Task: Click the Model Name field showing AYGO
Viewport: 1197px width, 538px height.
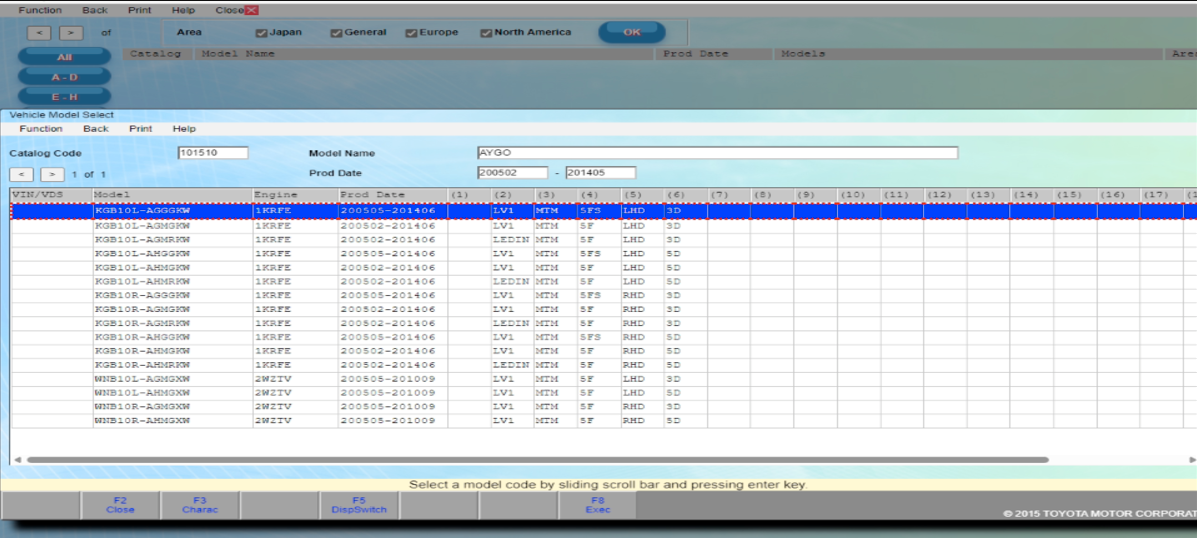Action: (x=718, y=153)
